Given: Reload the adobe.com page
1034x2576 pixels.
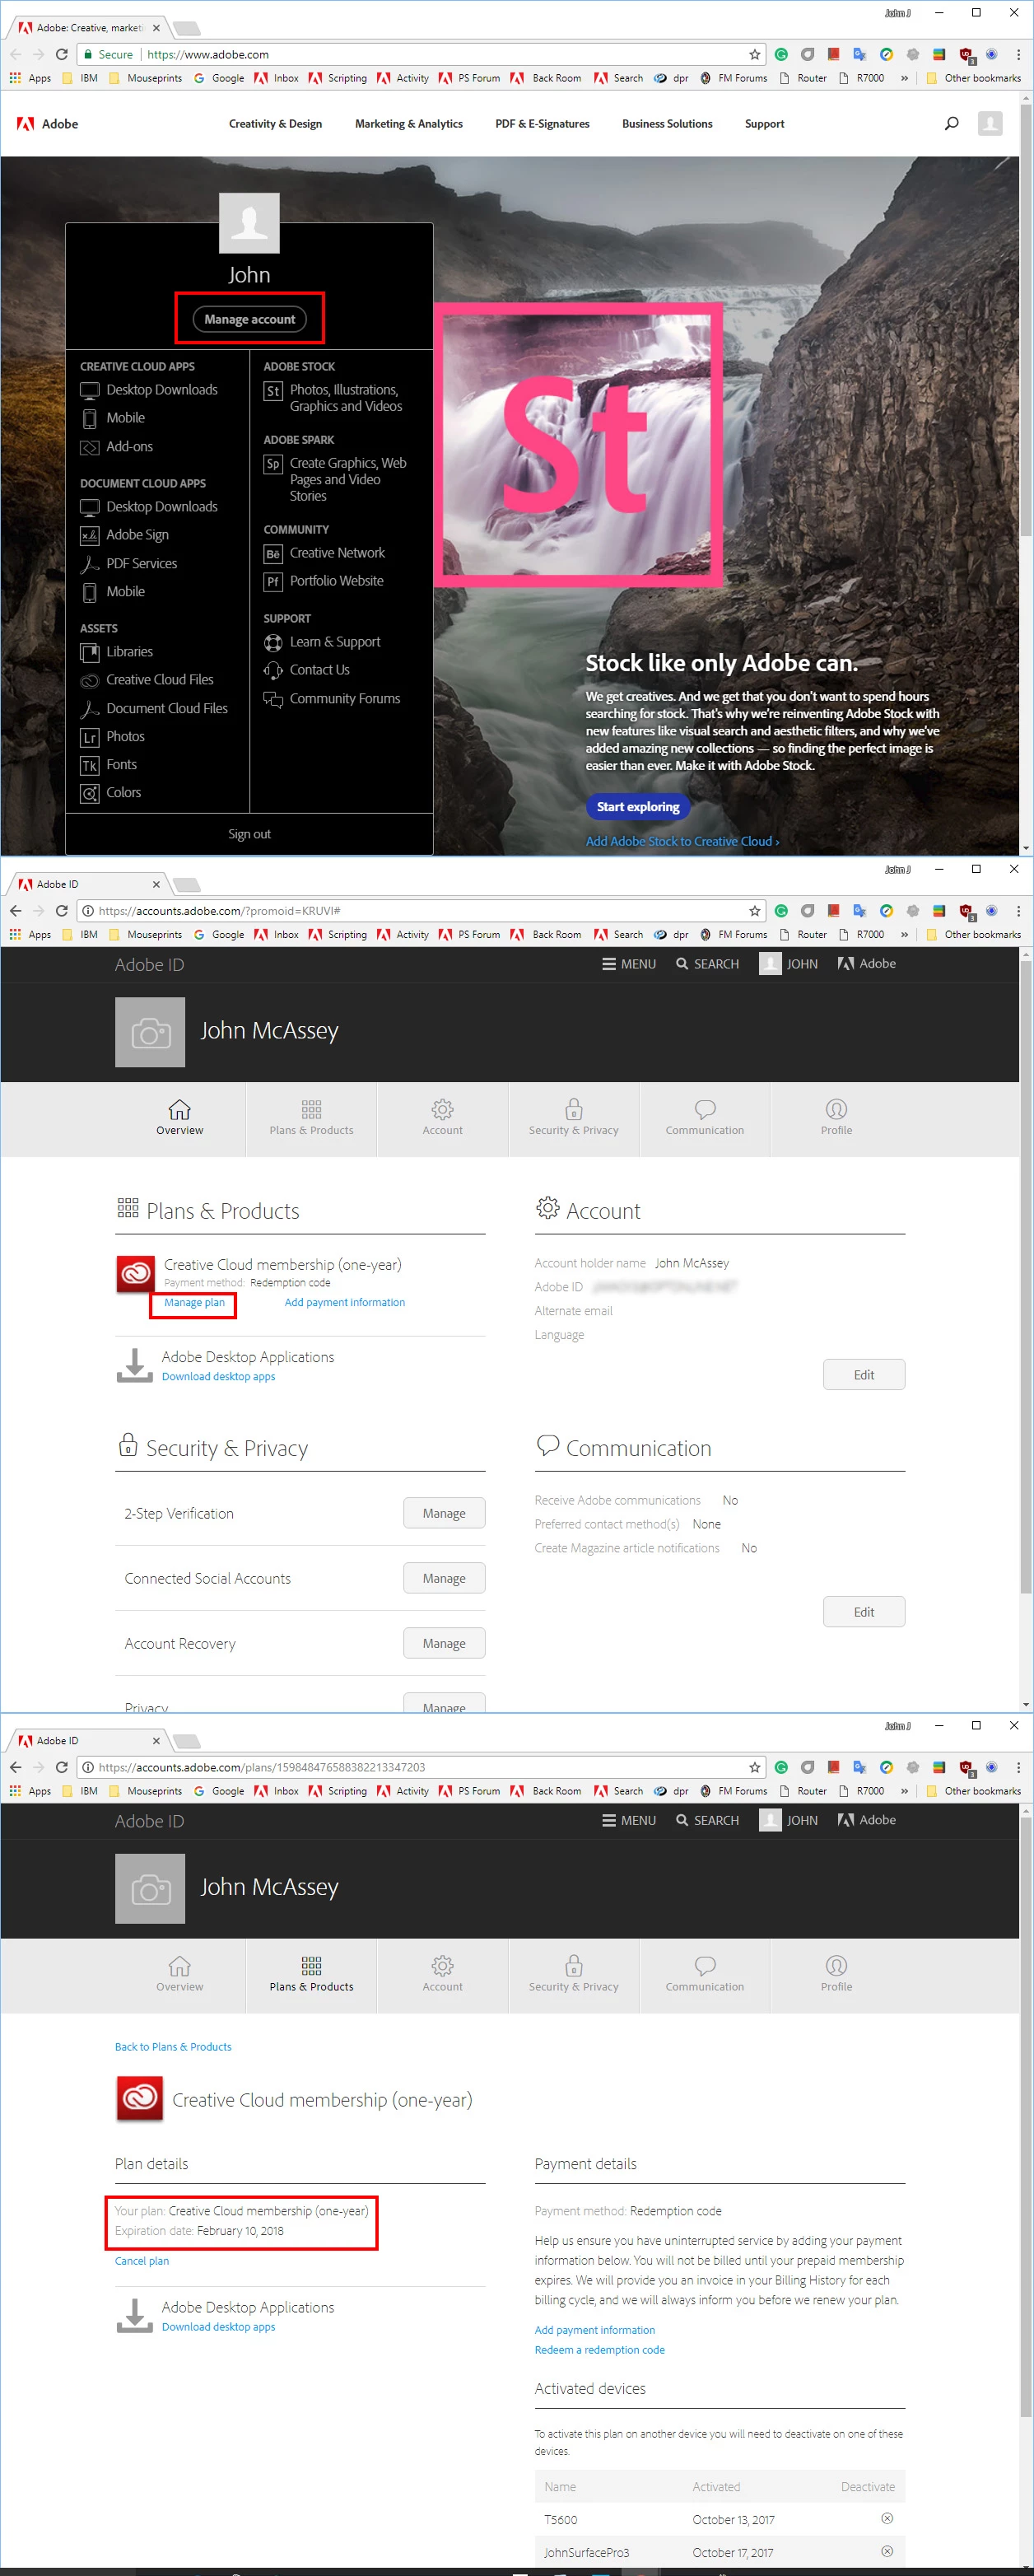Looking at the screenshot, I should click(62, 54).
